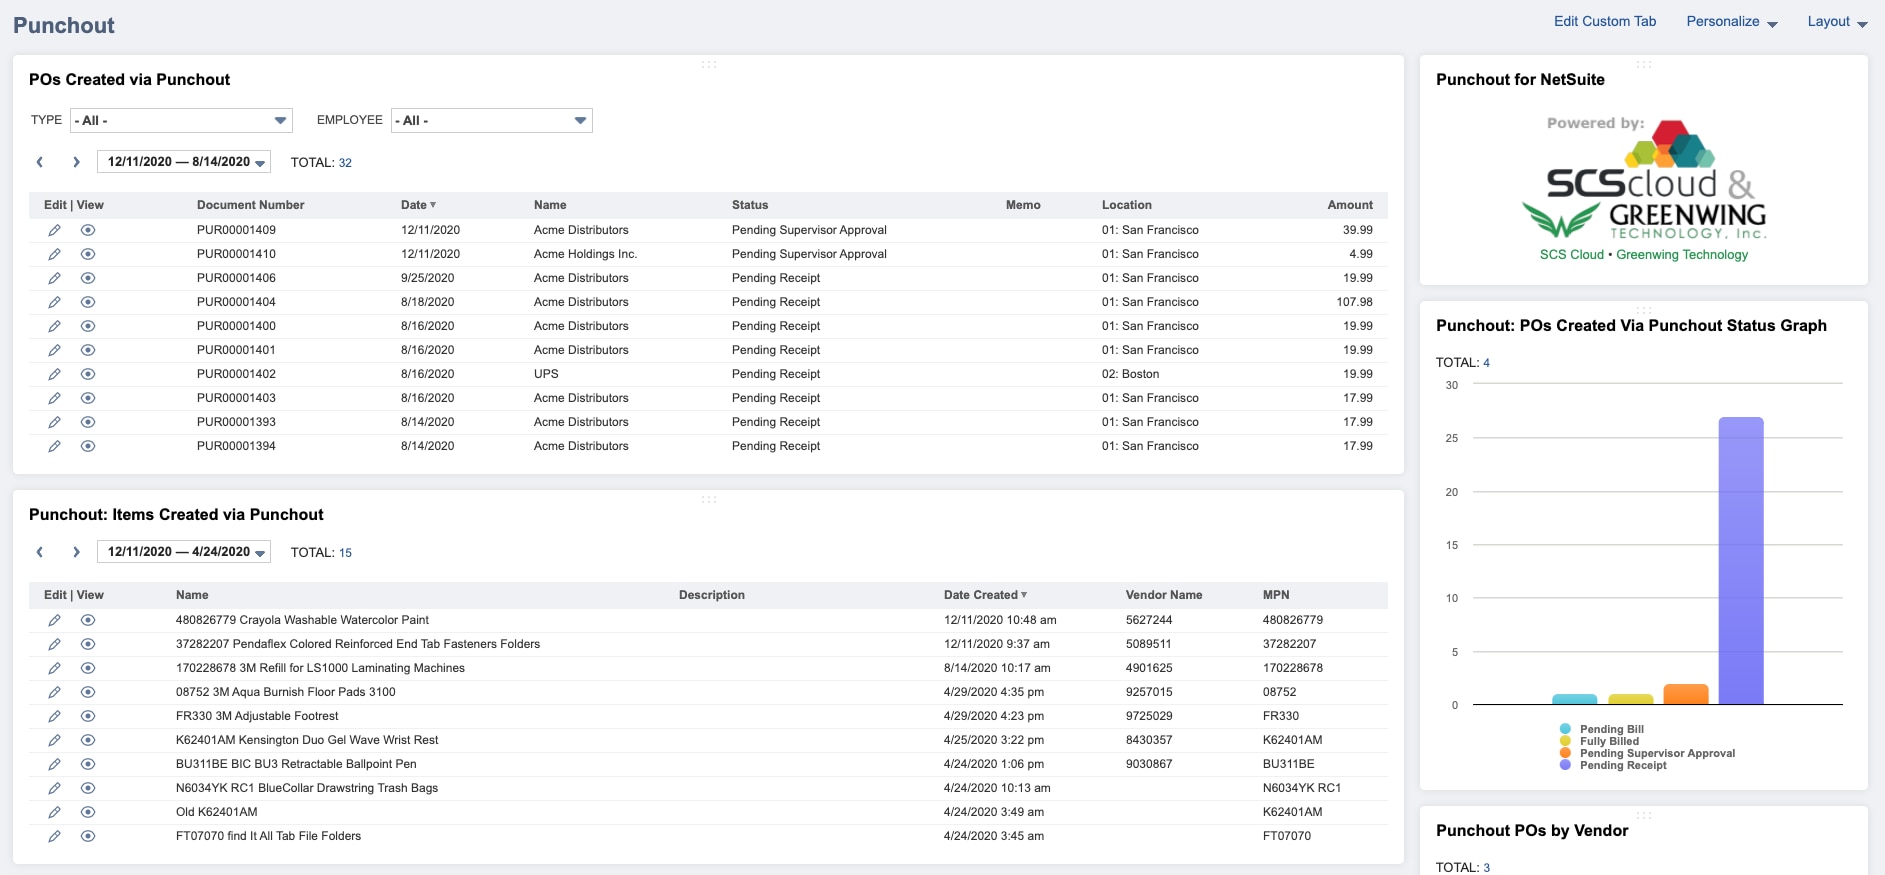Sort POs table by Document Number column

click(250, 205)
